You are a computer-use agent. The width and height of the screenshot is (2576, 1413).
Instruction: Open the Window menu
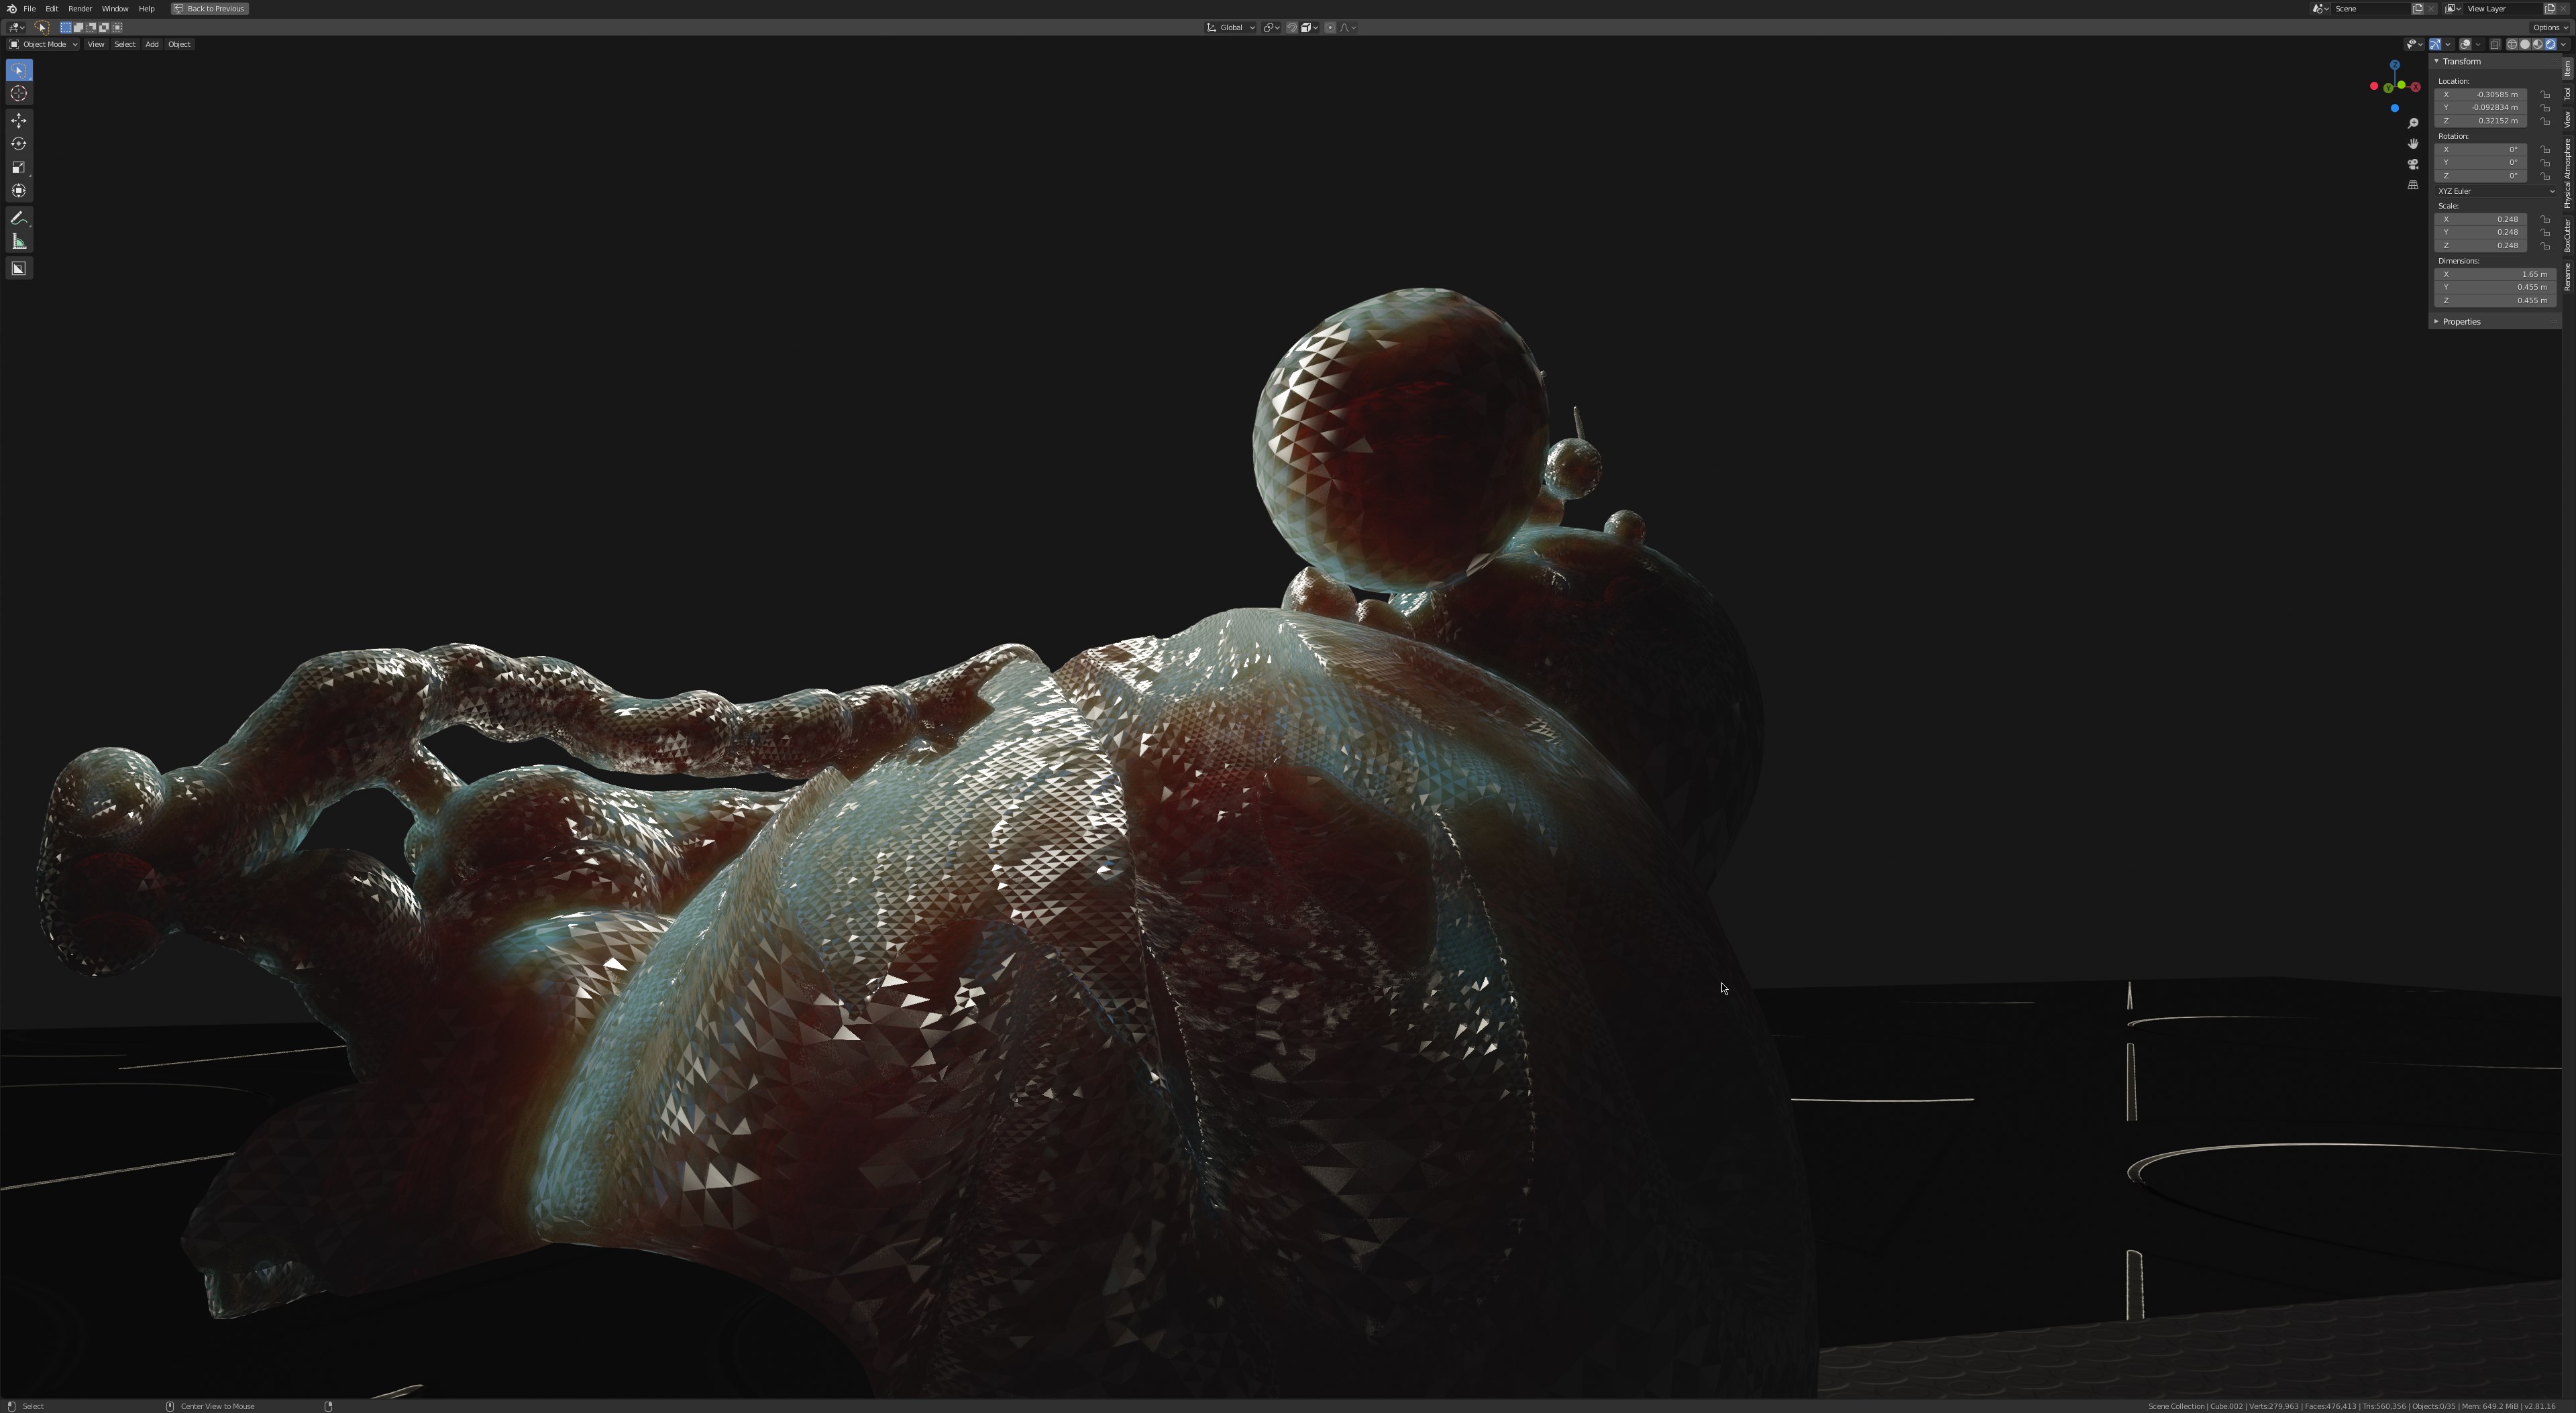coord(115,9)
